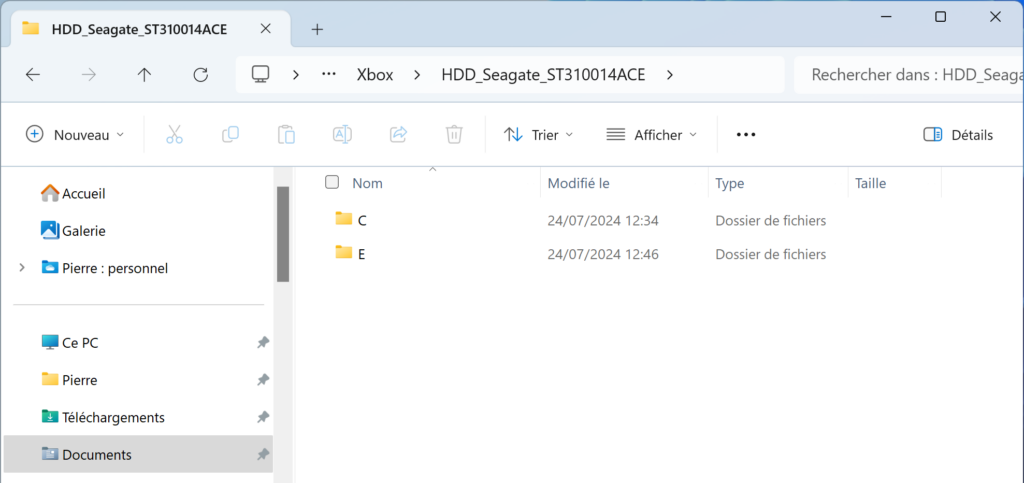Go up one folder level

pos(144,74)
